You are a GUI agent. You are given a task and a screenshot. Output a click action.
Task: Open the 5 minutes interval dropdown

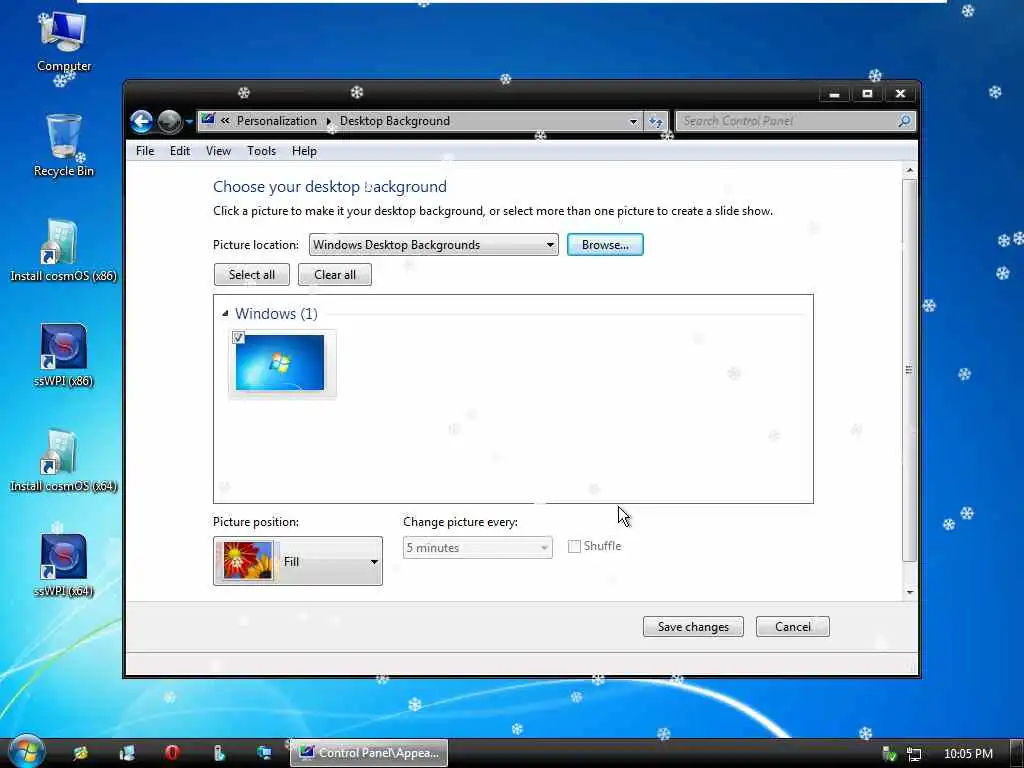tap(477, 548)
